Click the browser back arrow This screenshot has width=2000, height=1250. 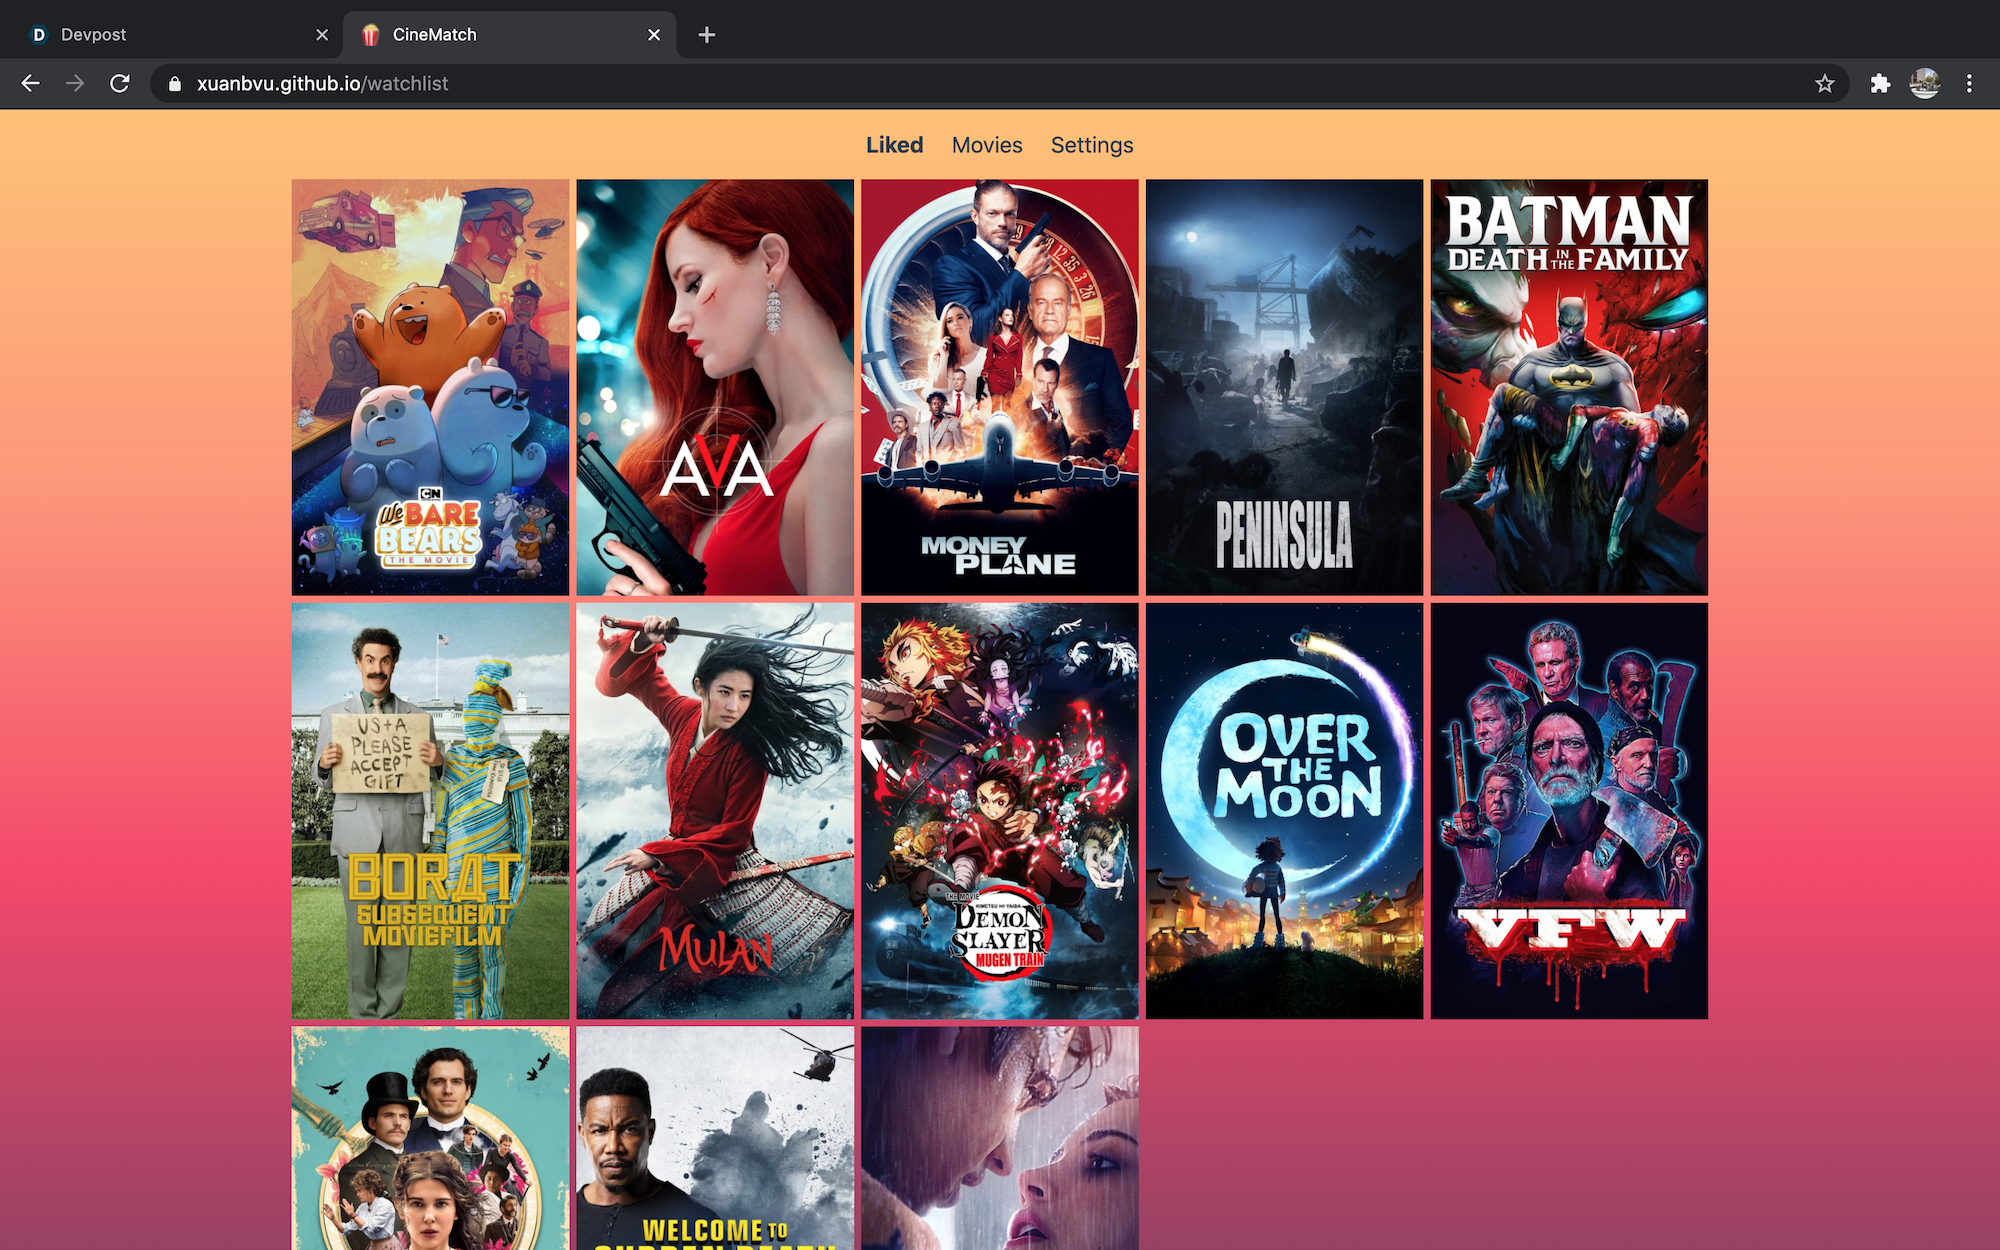tap(31, 84)
